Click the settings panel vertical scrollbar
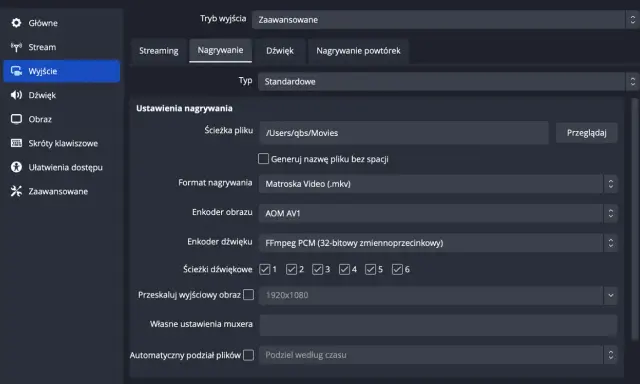The image size is (640, 384). pyautogui.click(x=634, y=219)
